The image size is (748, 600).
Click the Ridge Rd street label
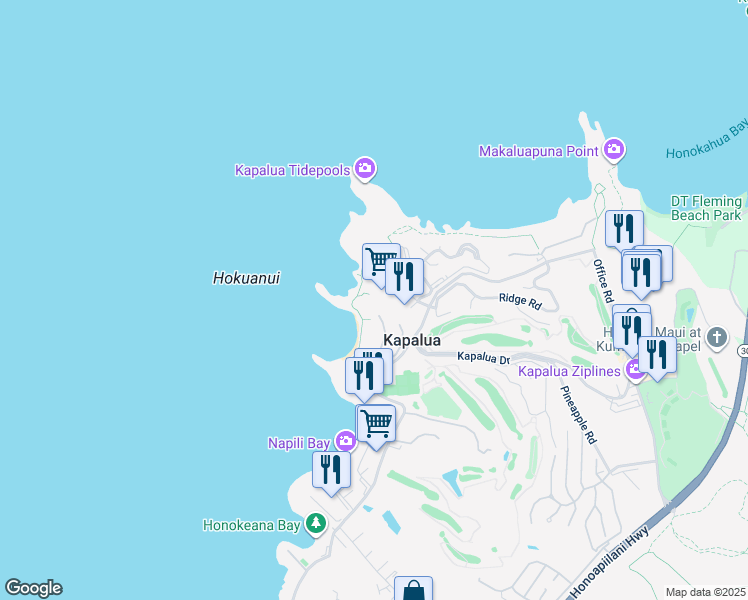point(520,301)
